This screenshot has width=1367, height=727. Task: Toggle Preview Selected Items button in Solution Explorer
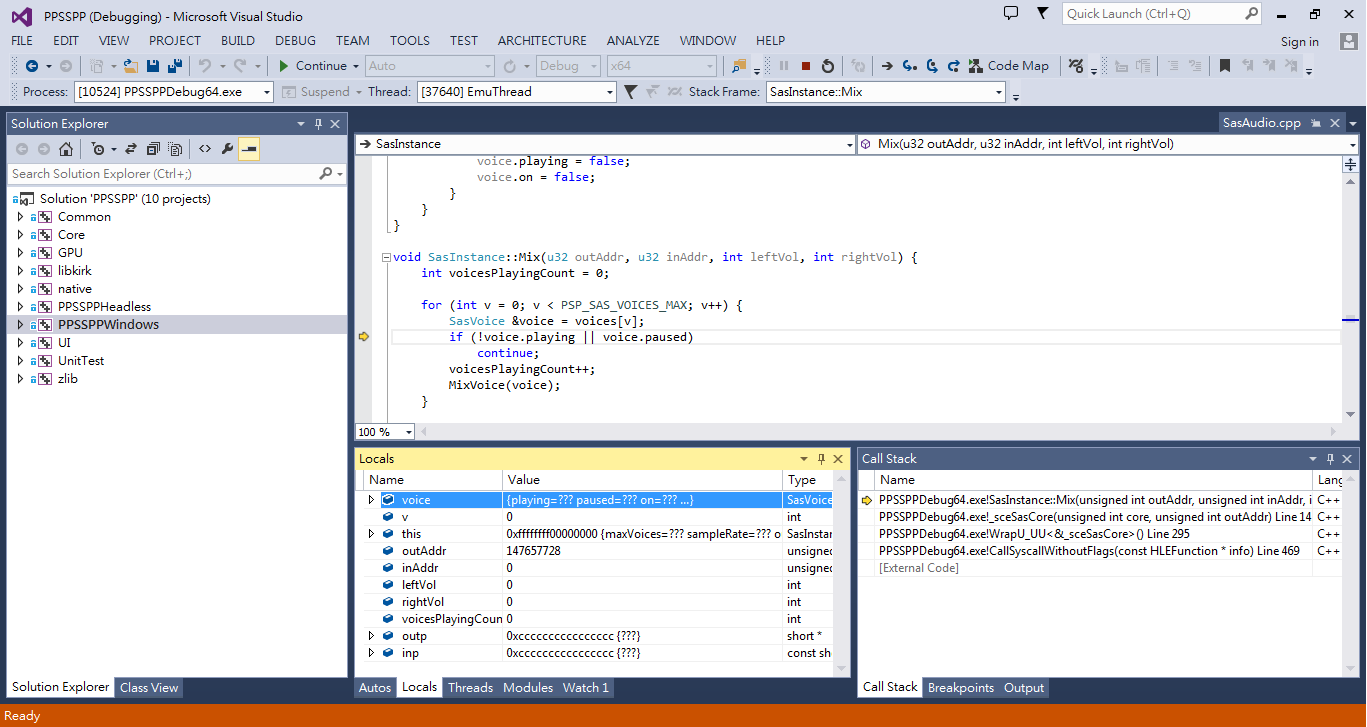point(249,149)
